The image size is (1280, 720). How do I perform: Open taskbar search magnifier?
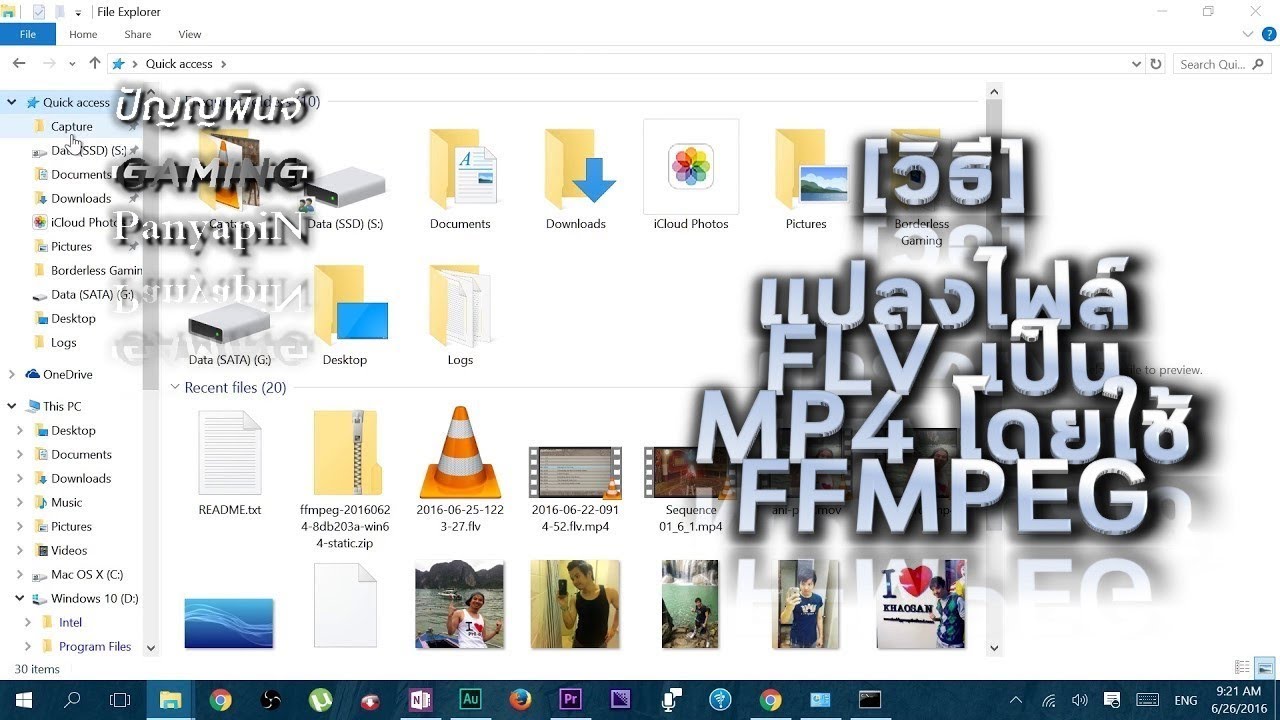tap(71, 700)
